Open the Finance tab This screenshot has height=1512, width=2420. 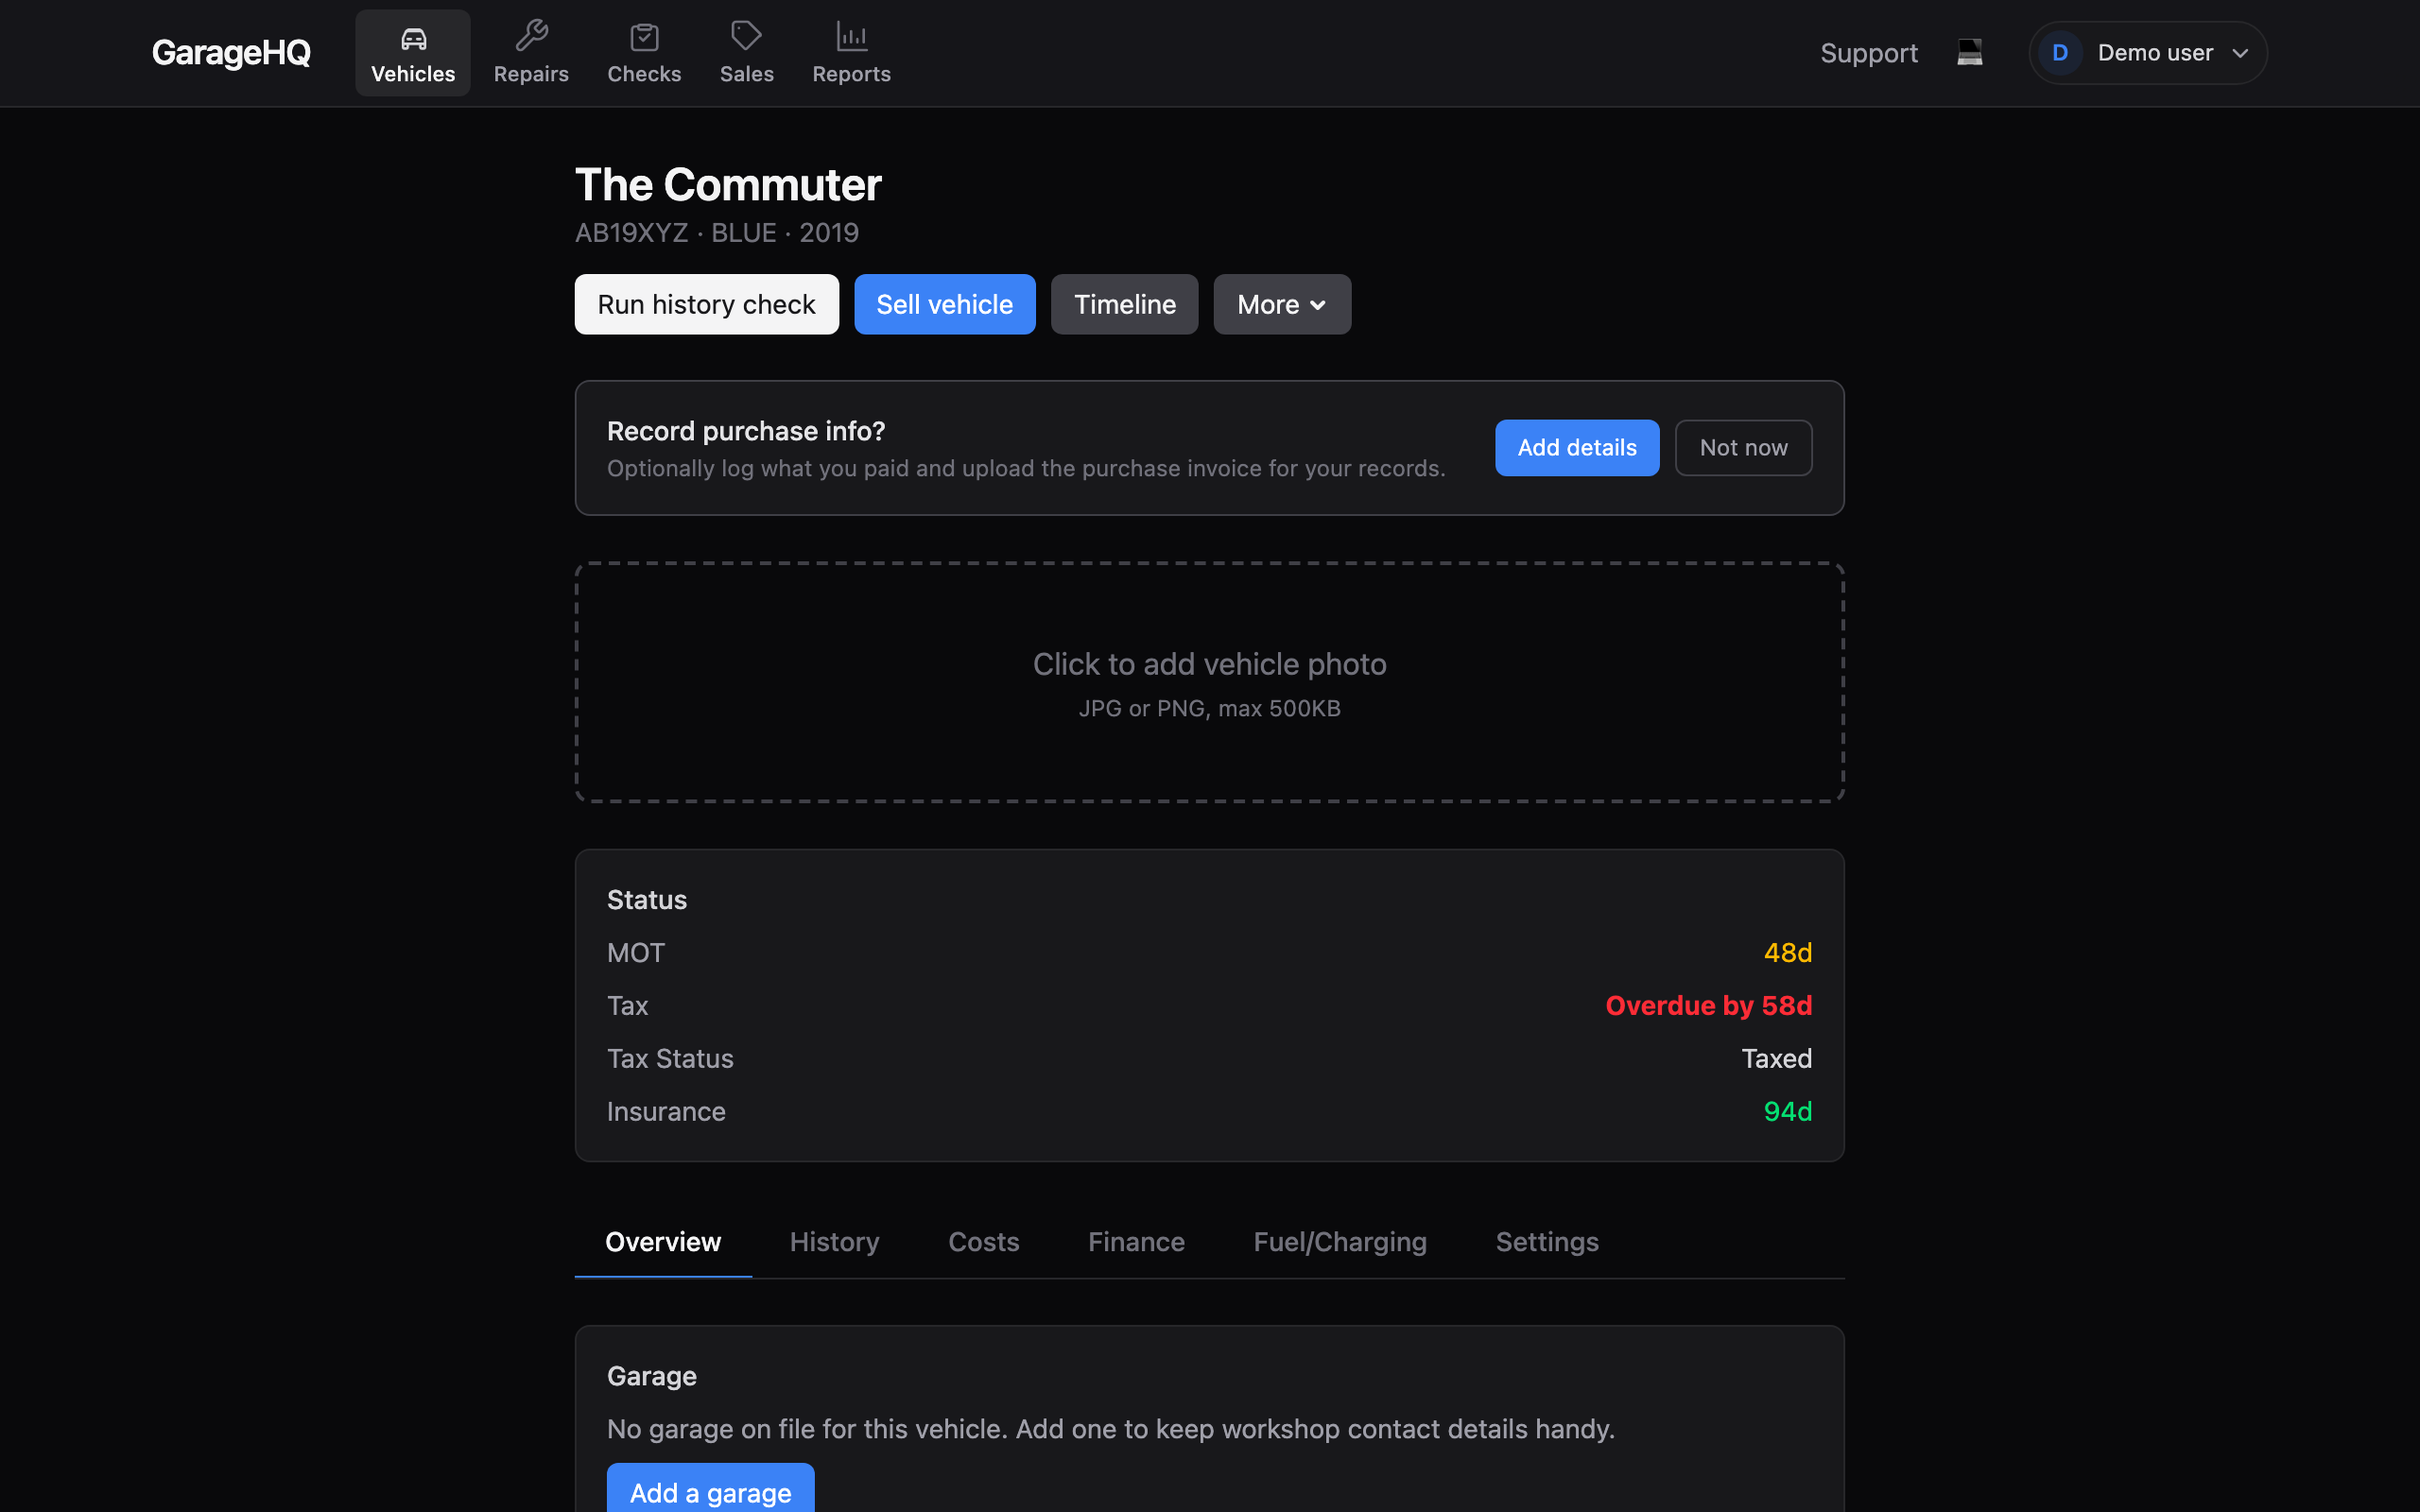1136,1242
